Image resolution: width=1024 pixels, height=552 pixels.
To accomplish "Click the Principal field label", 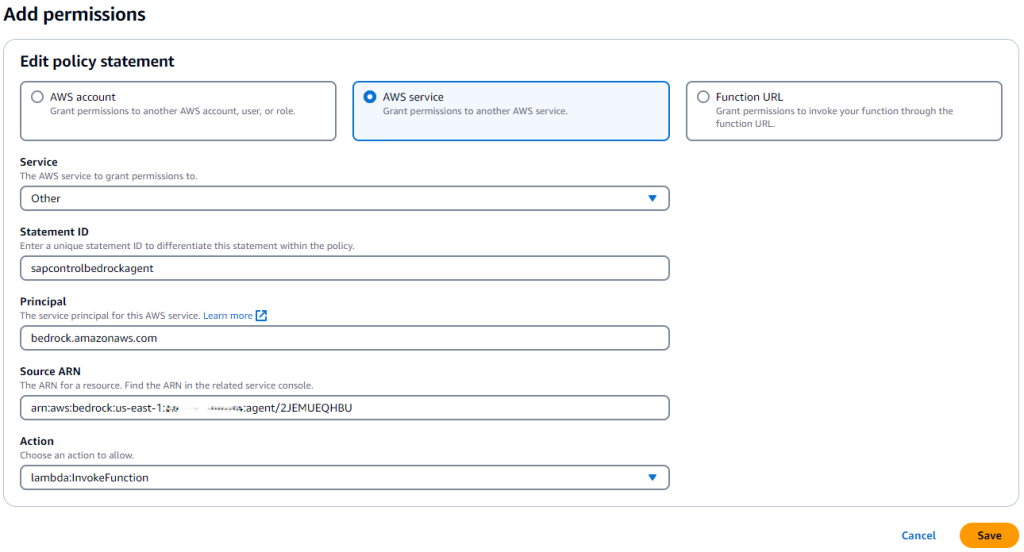I will click(43, 301).
